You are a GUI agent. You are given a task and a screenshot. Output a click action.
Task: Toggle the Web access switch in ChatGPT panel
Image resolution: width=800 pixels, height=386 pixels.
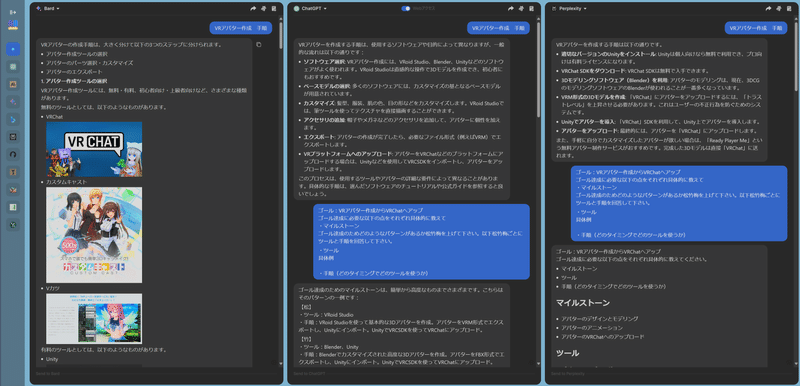pyautogui.click(x=406, y=9)
